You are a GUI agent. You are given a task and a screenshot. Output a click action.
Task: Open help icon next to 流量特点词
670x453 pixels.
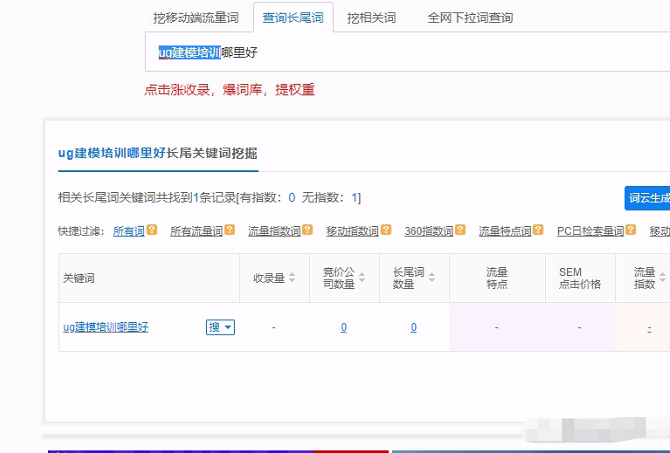point(538,230)
